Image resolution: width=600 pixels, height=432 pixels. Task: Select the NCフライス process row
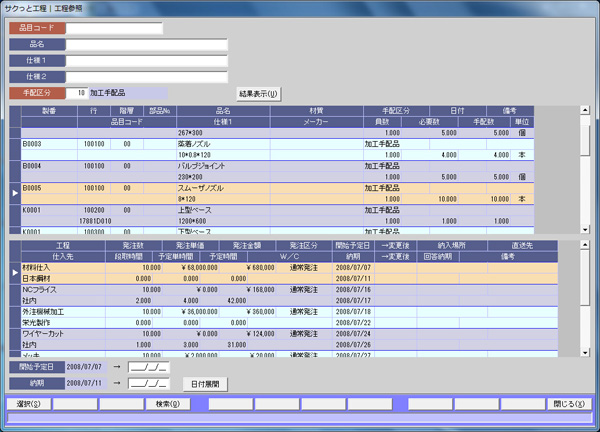48,290
